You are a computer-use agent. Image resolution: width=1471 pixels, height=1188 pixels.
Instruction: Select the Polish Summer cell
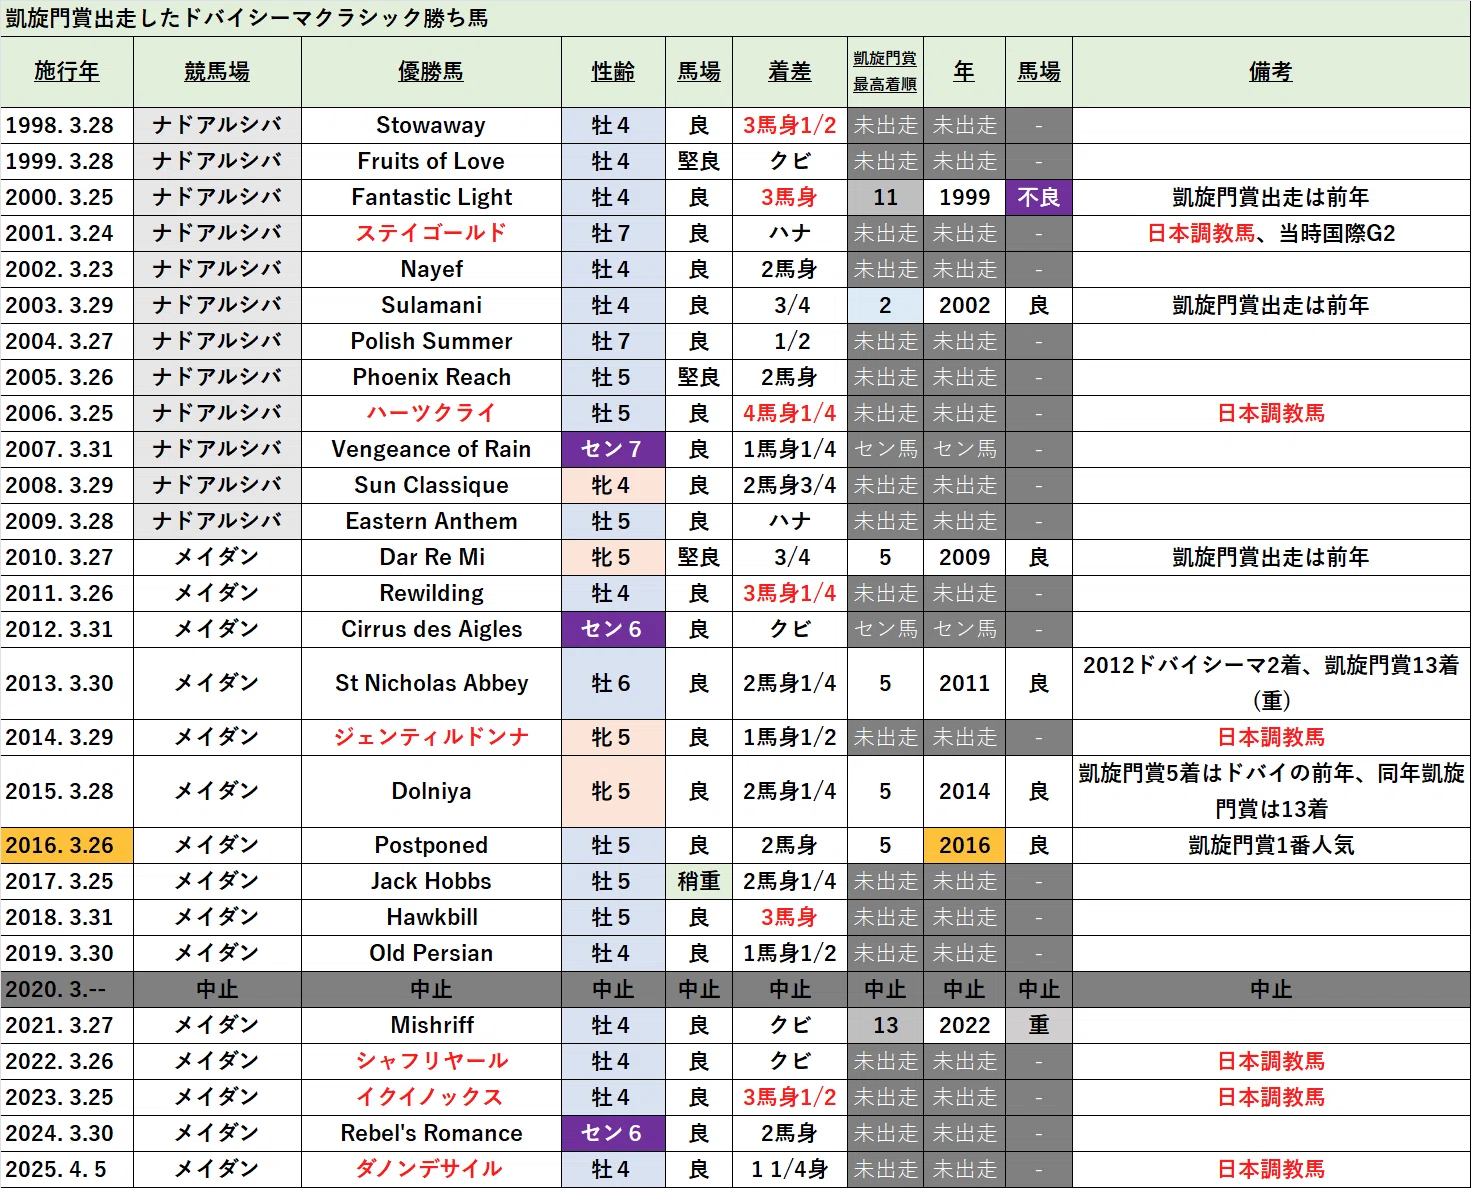431,341
